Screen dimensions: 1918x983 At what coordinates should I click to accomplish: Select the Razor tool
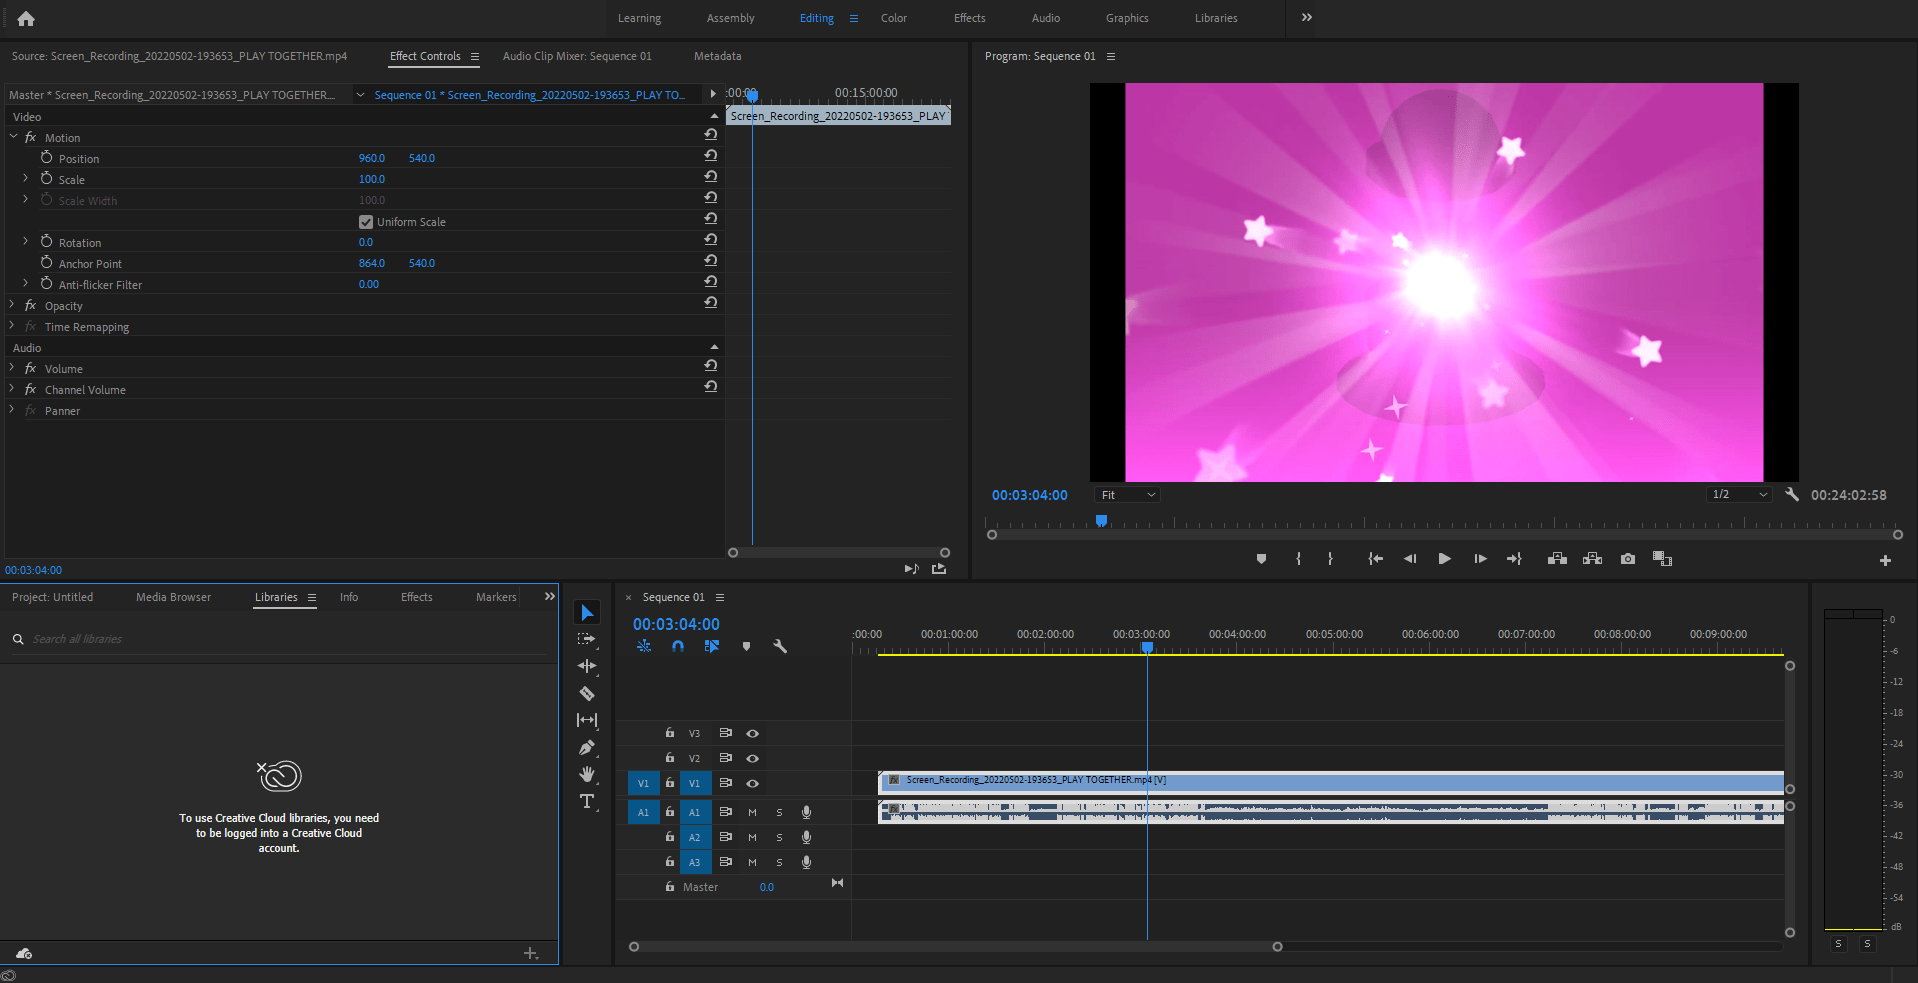[587, 693]
